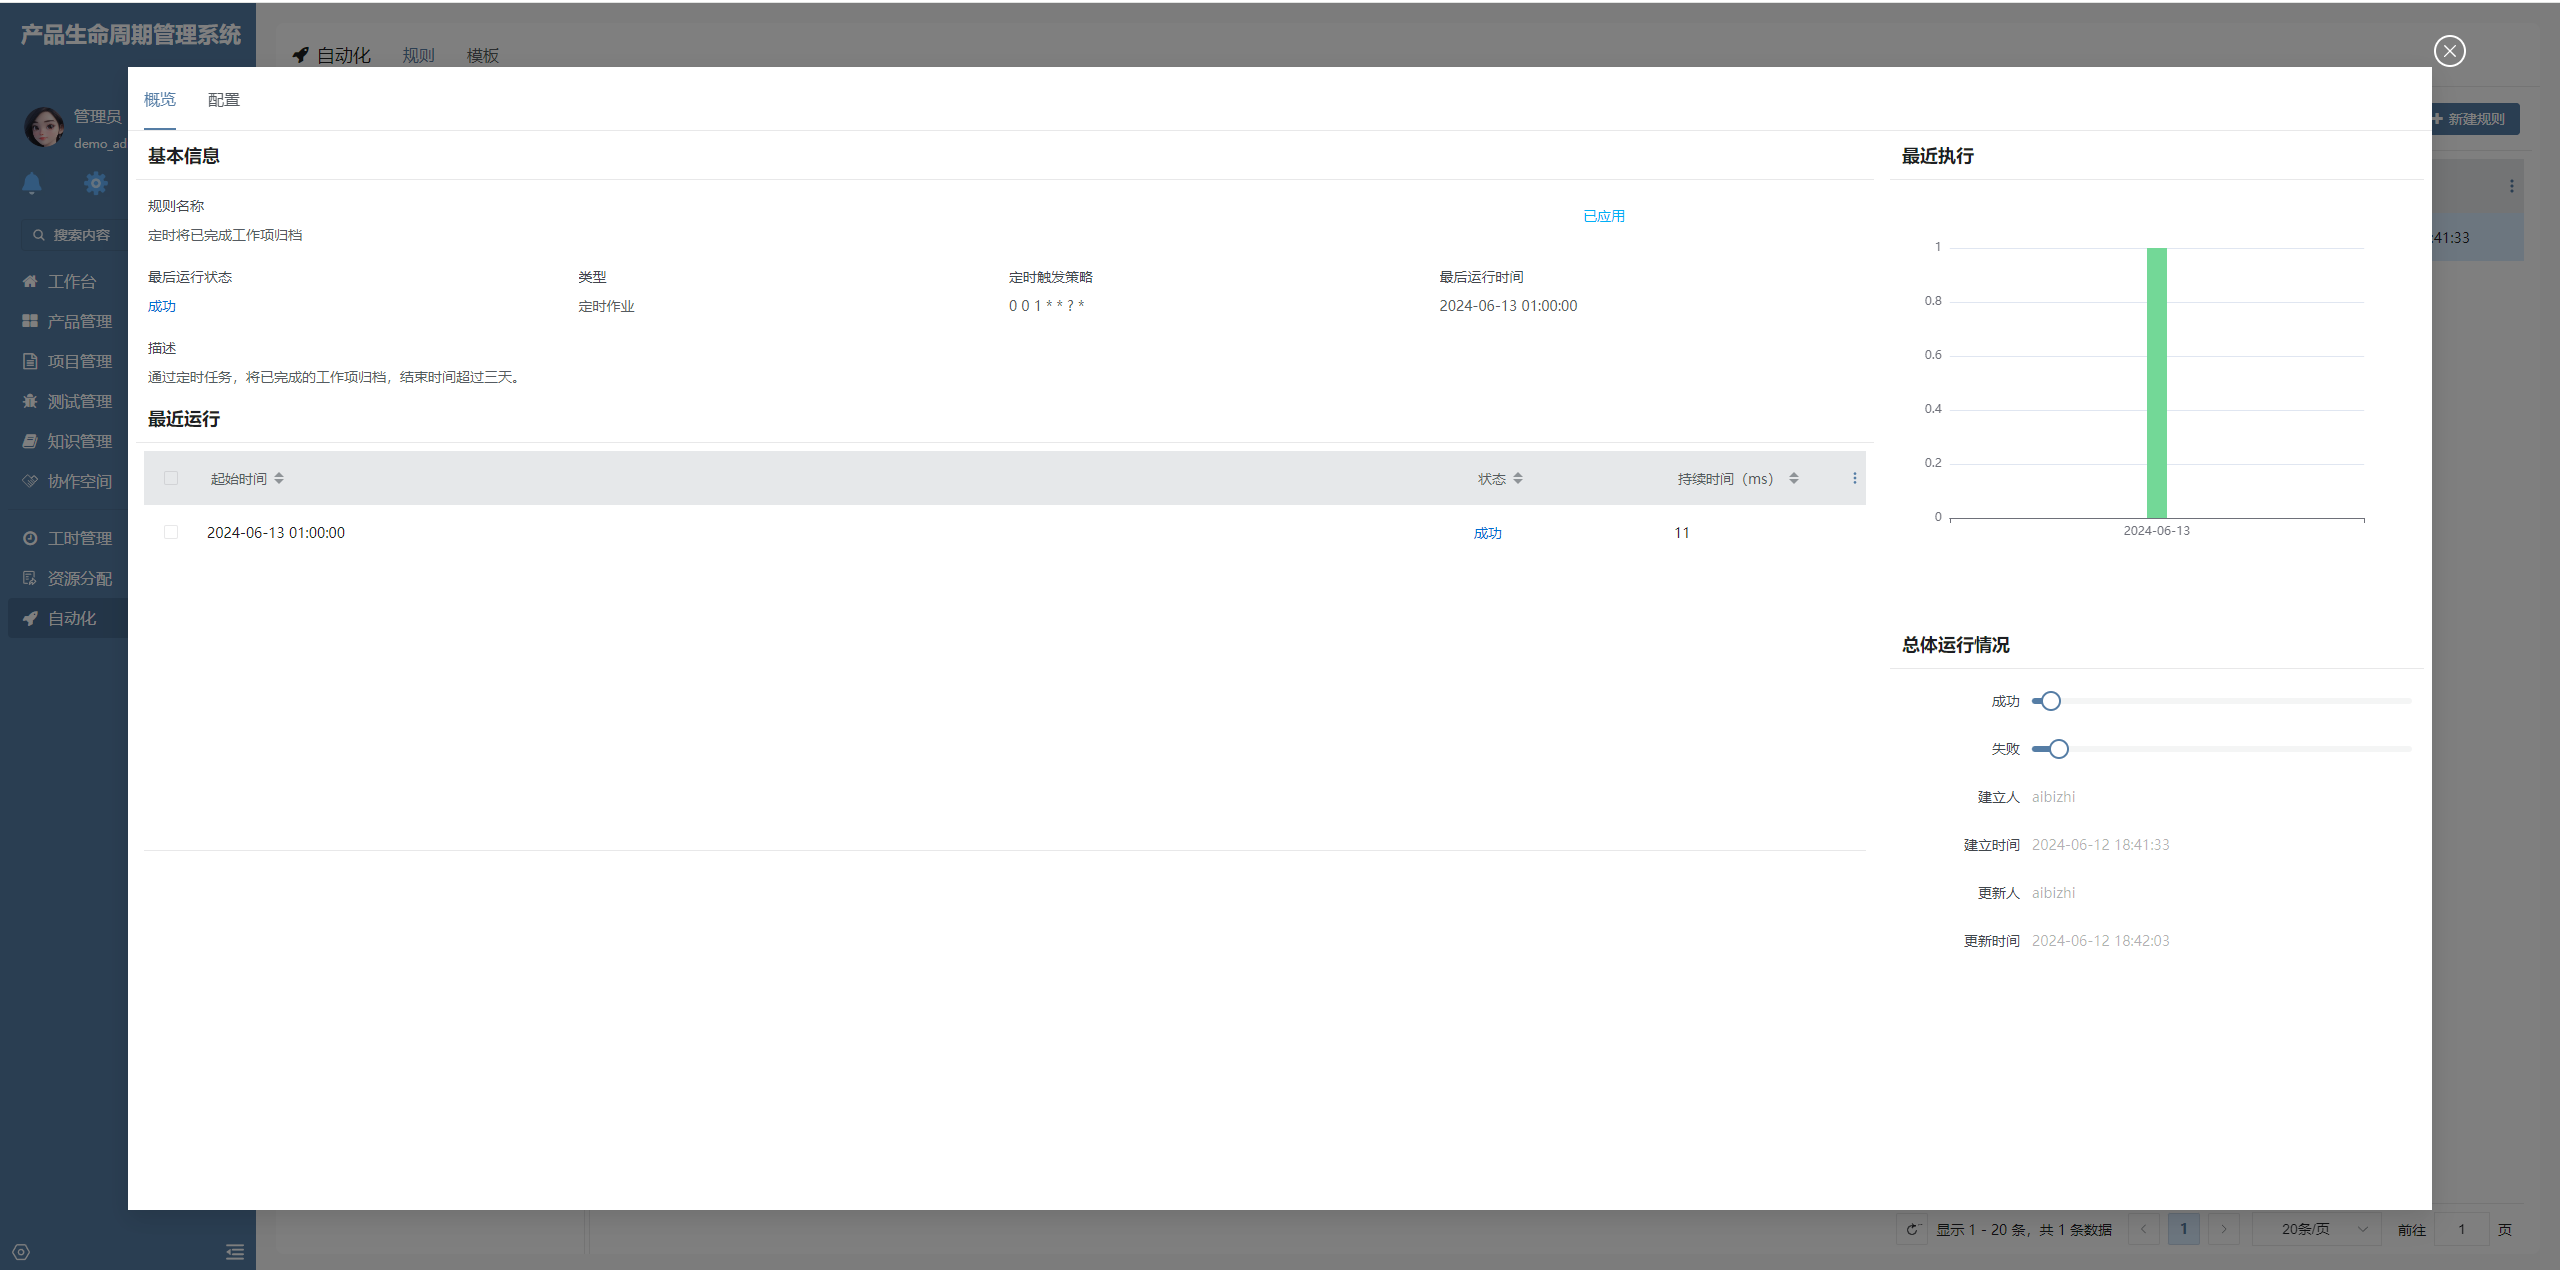Click the sidebar collapse icon at bottom
Image resolution: width=2560 pixels, height=1270 pixels.
235,1252
